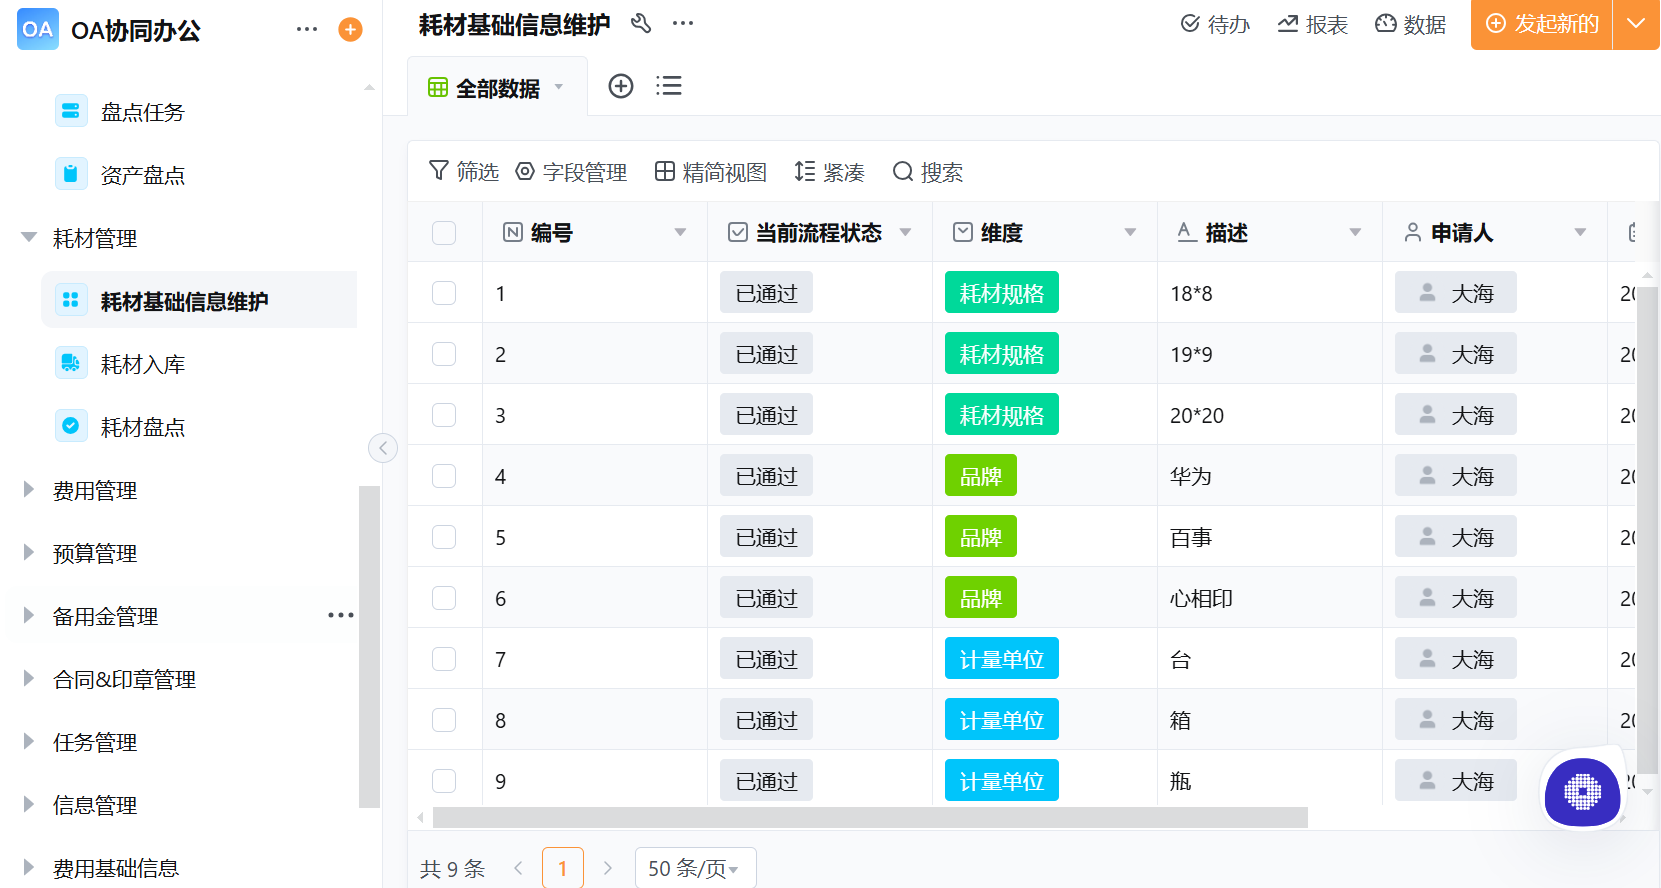Select the 全部数据 tab

click(497, 87)
